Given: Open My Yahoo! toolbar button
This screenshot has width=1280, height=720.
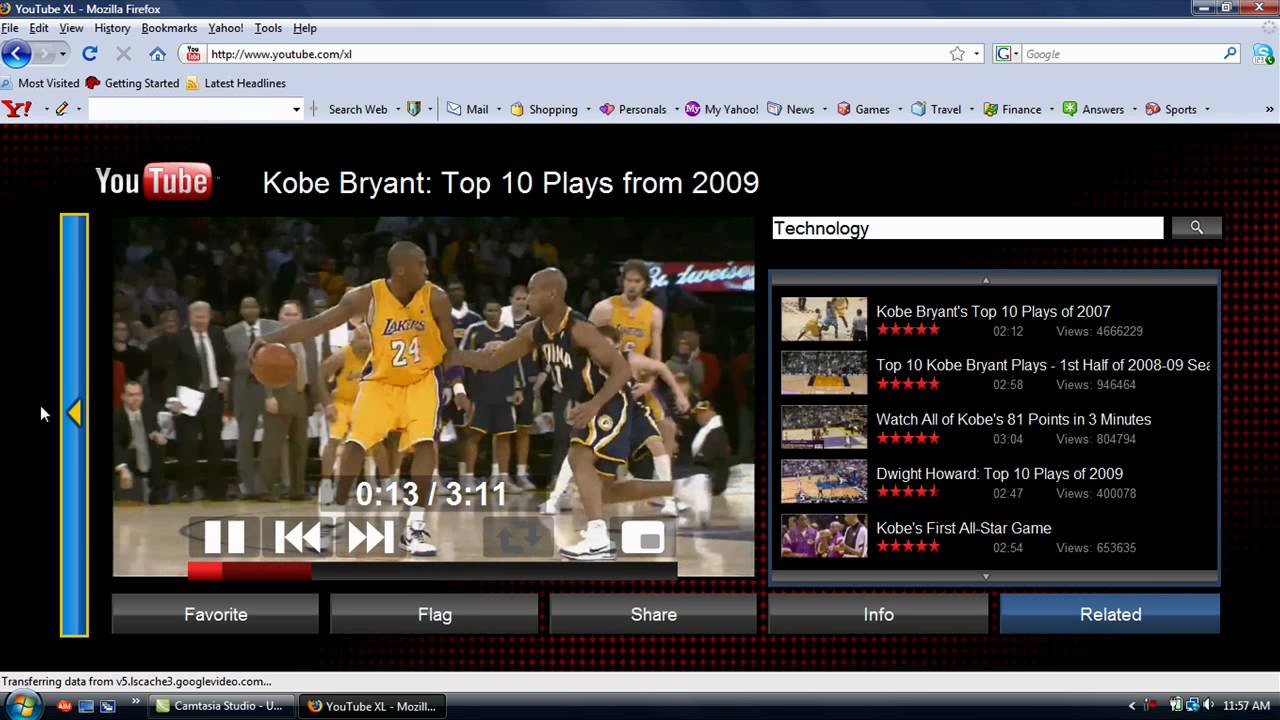Looking at the screenshot, I should 722,109.
